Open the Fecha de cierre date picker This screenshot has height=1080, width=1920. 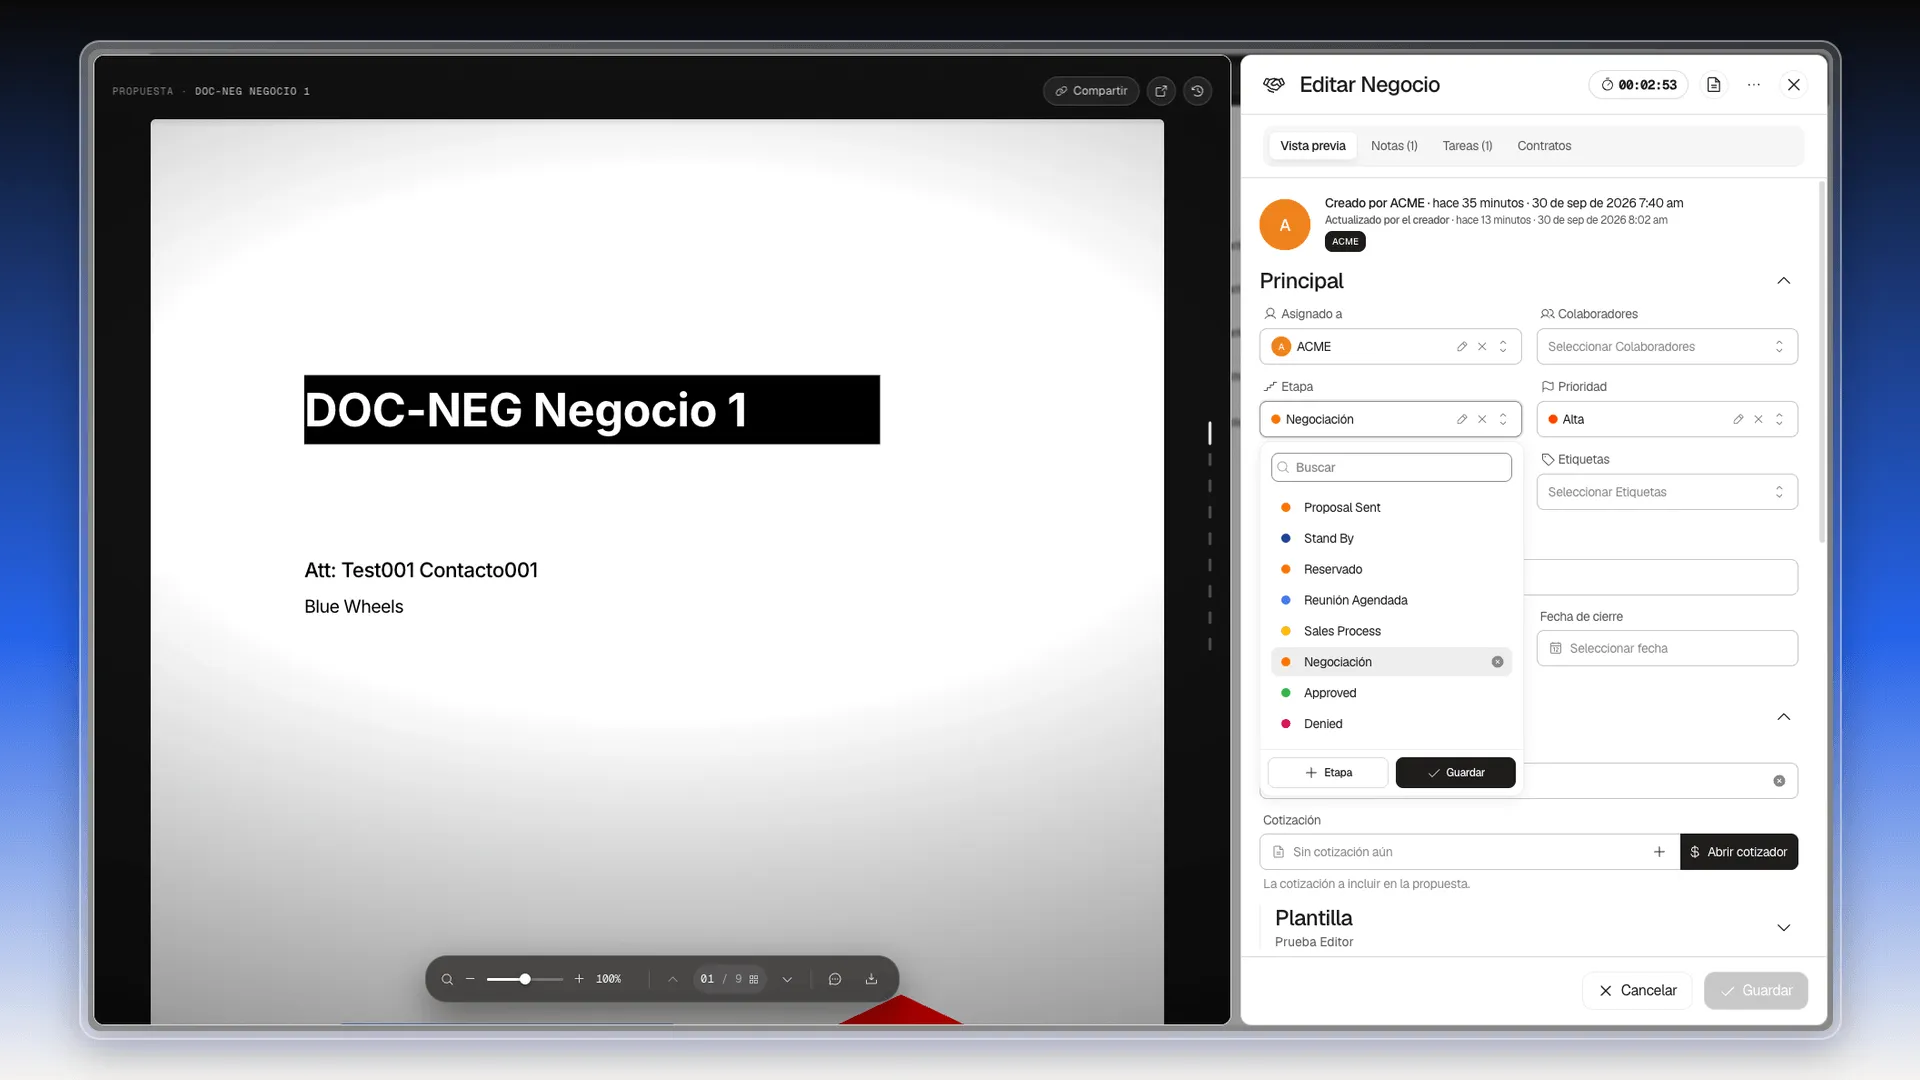pos(1667,649)
